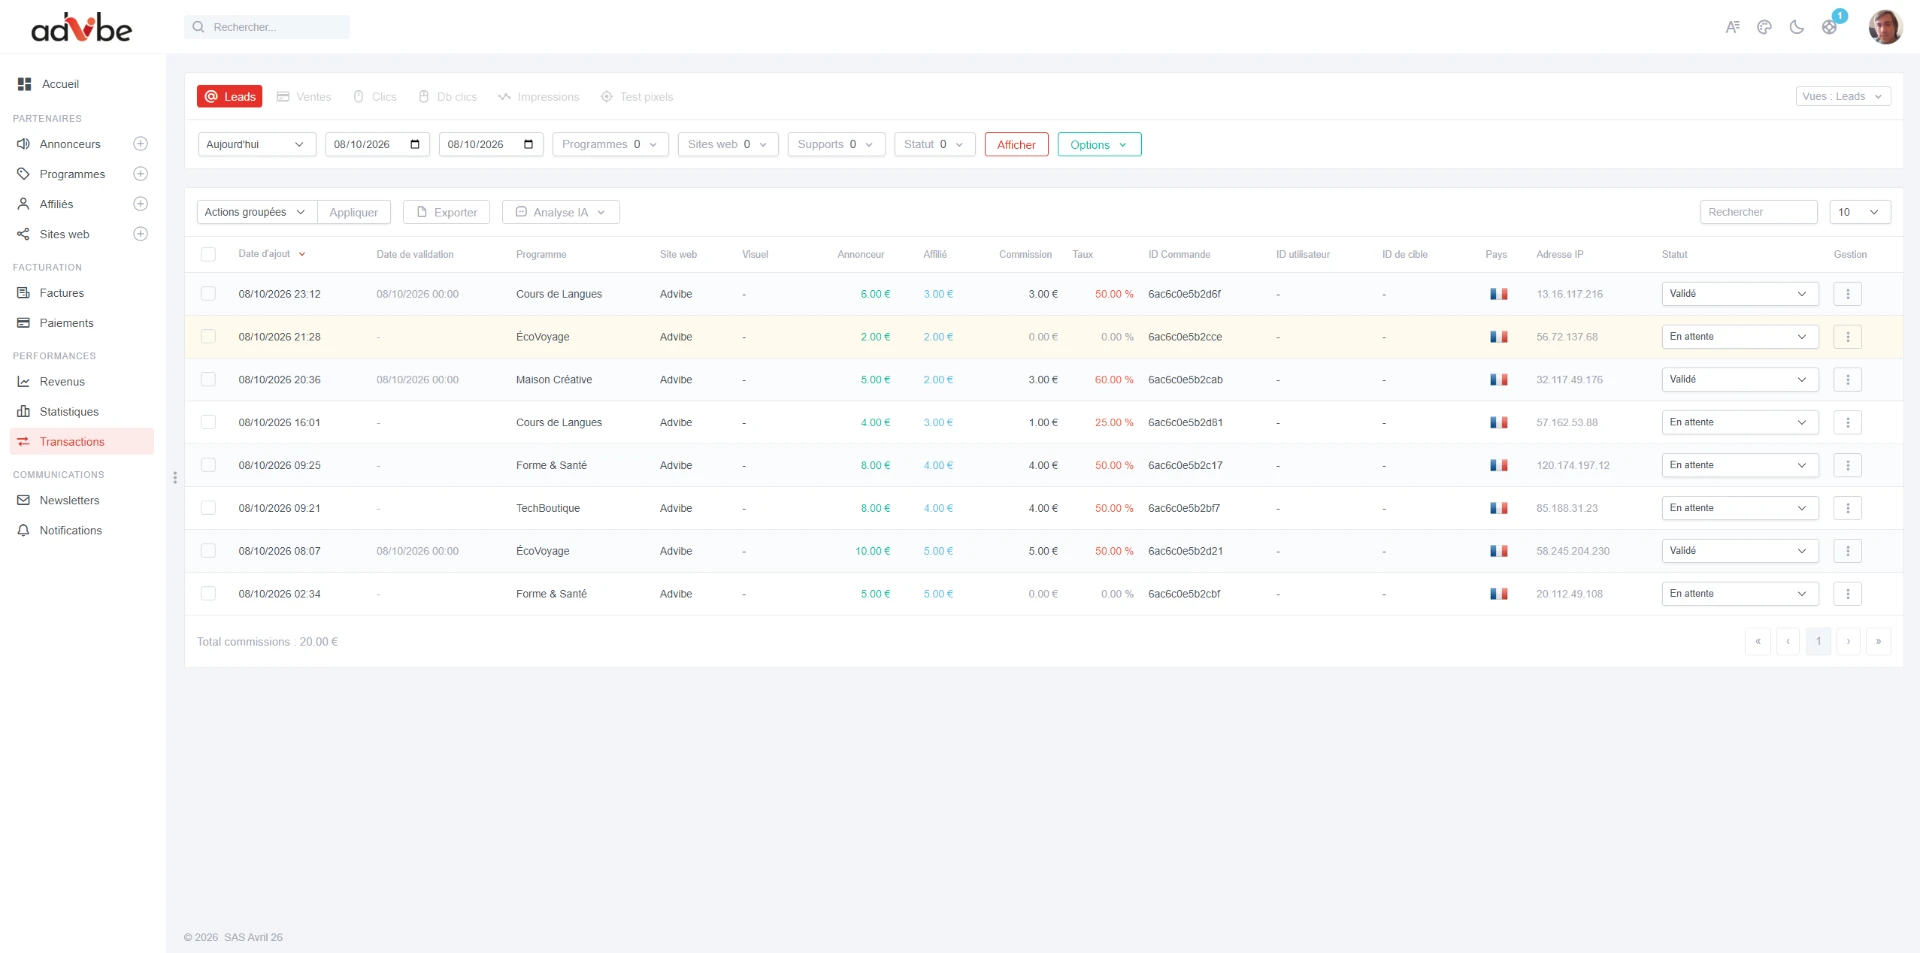Open row actions for 08/10/2026 09:21
Viewport: 1920px width, 953px height.
pos(1848,508)
